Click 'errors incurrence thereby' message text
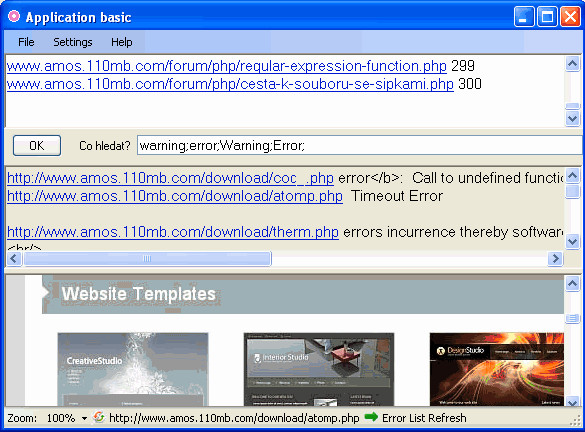585x432 pixels. click(425, 232)
